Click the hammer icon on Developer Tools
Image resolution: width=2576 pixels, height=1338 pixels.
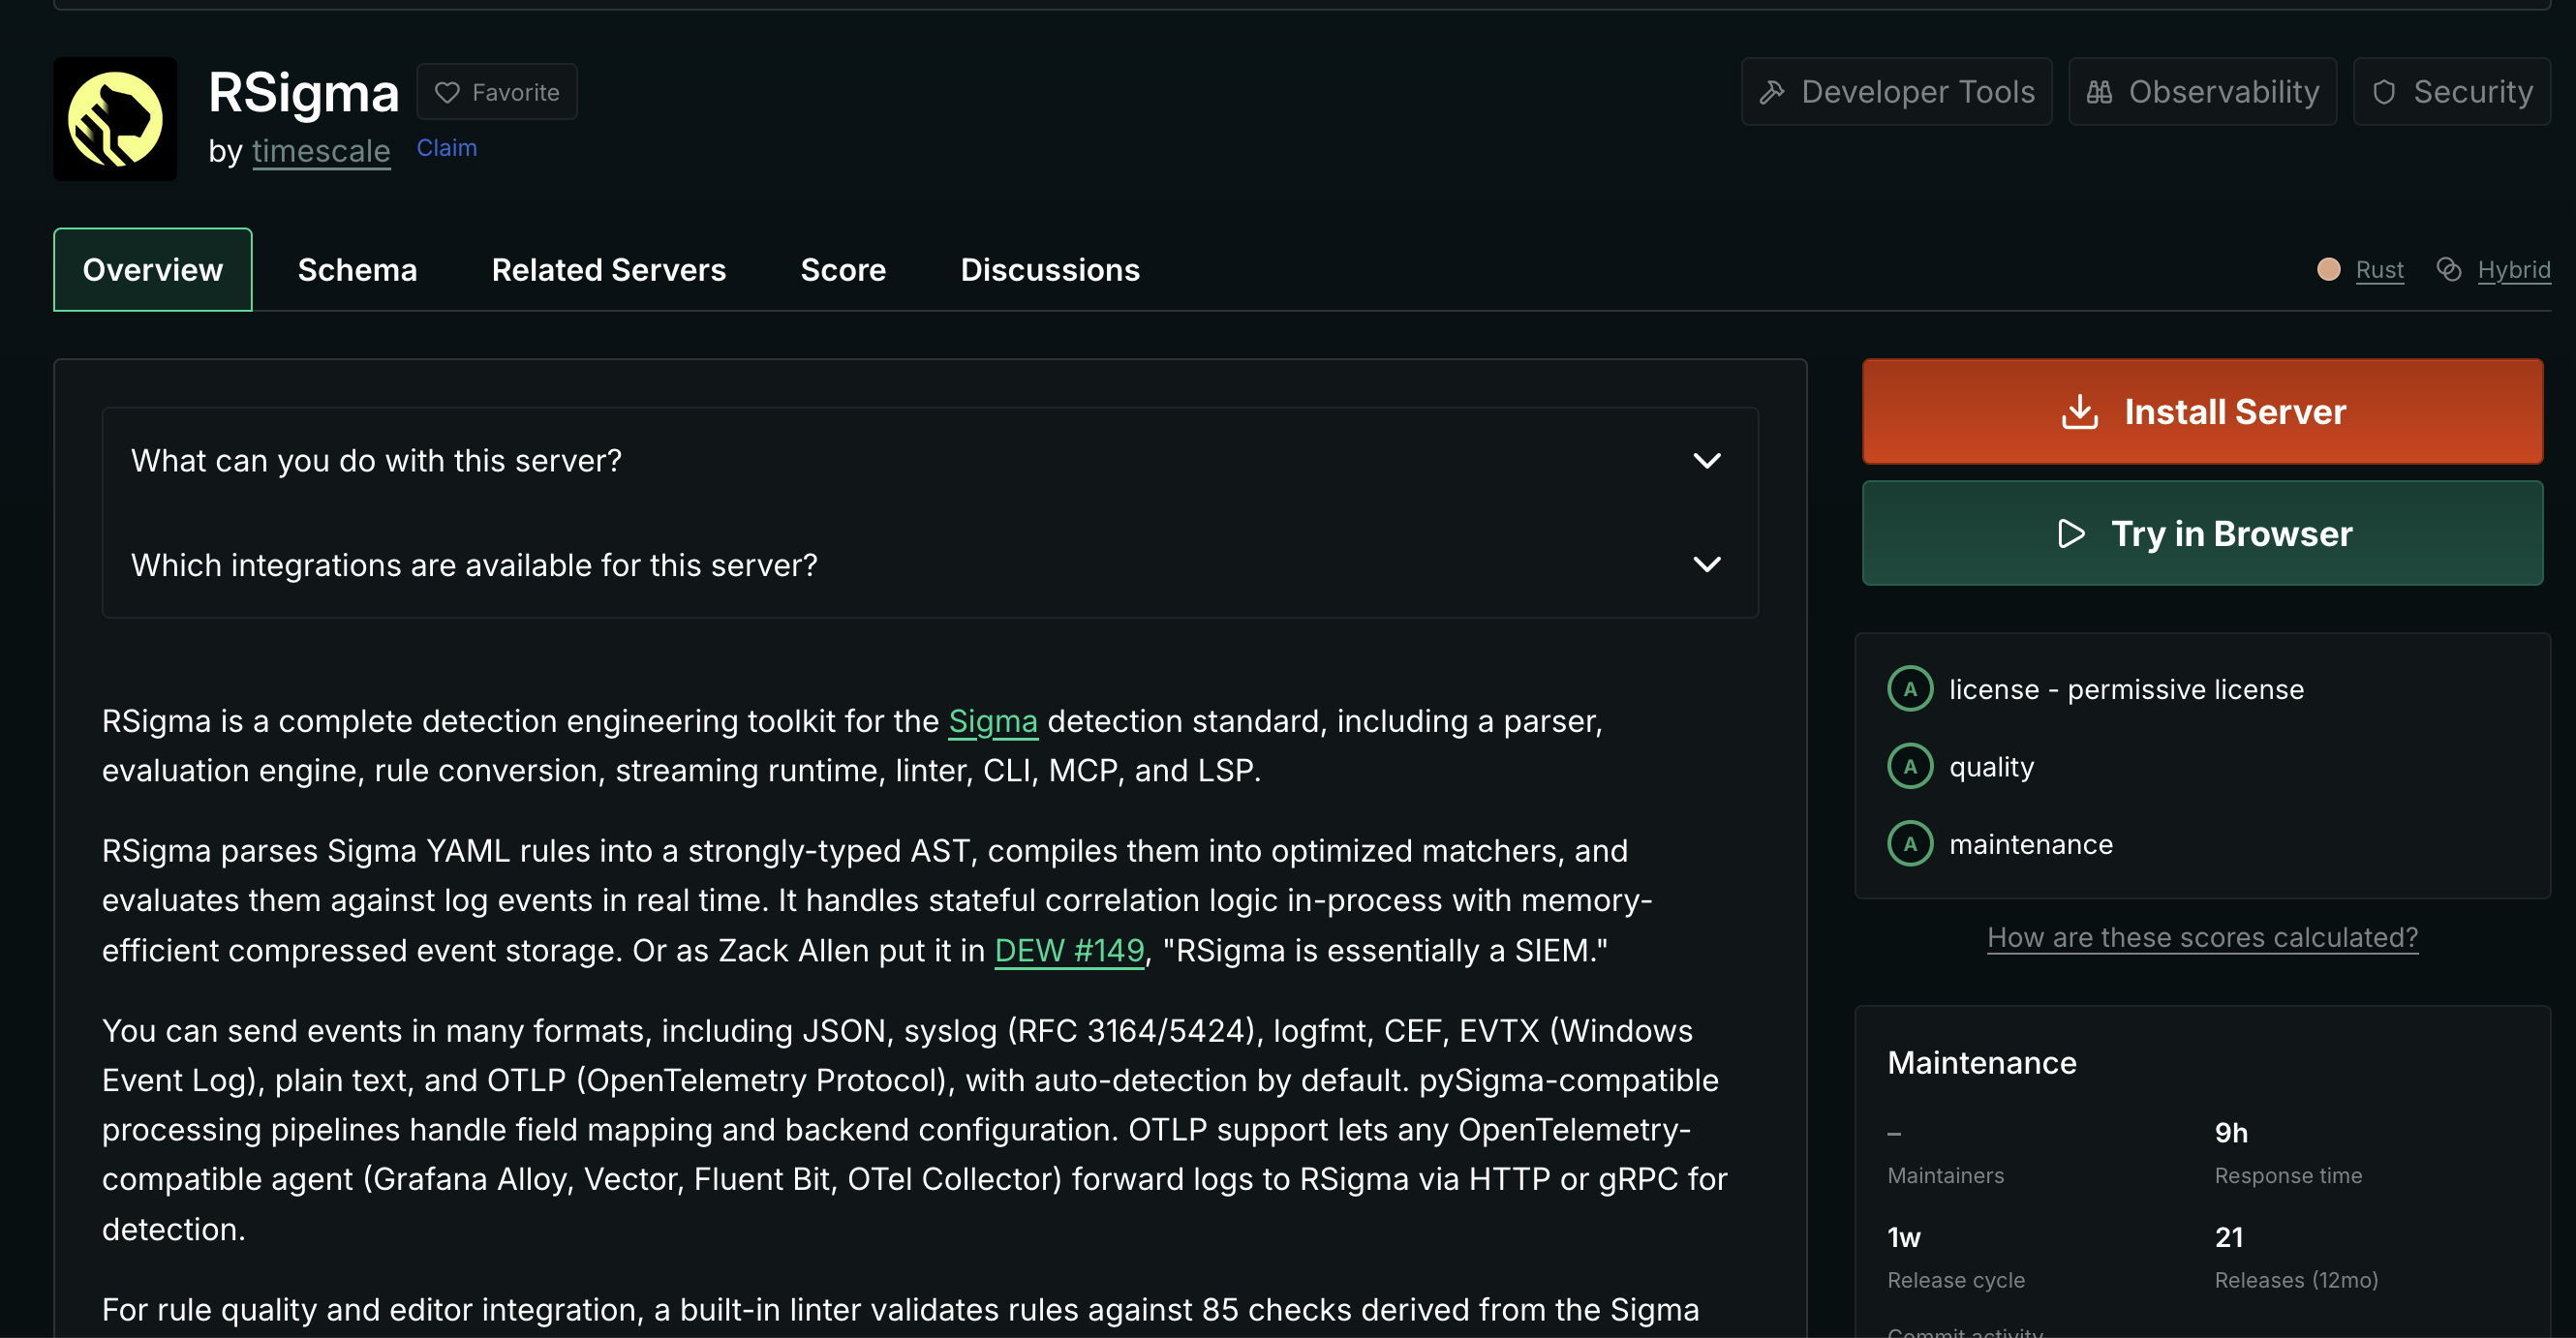coord(1772,92)
